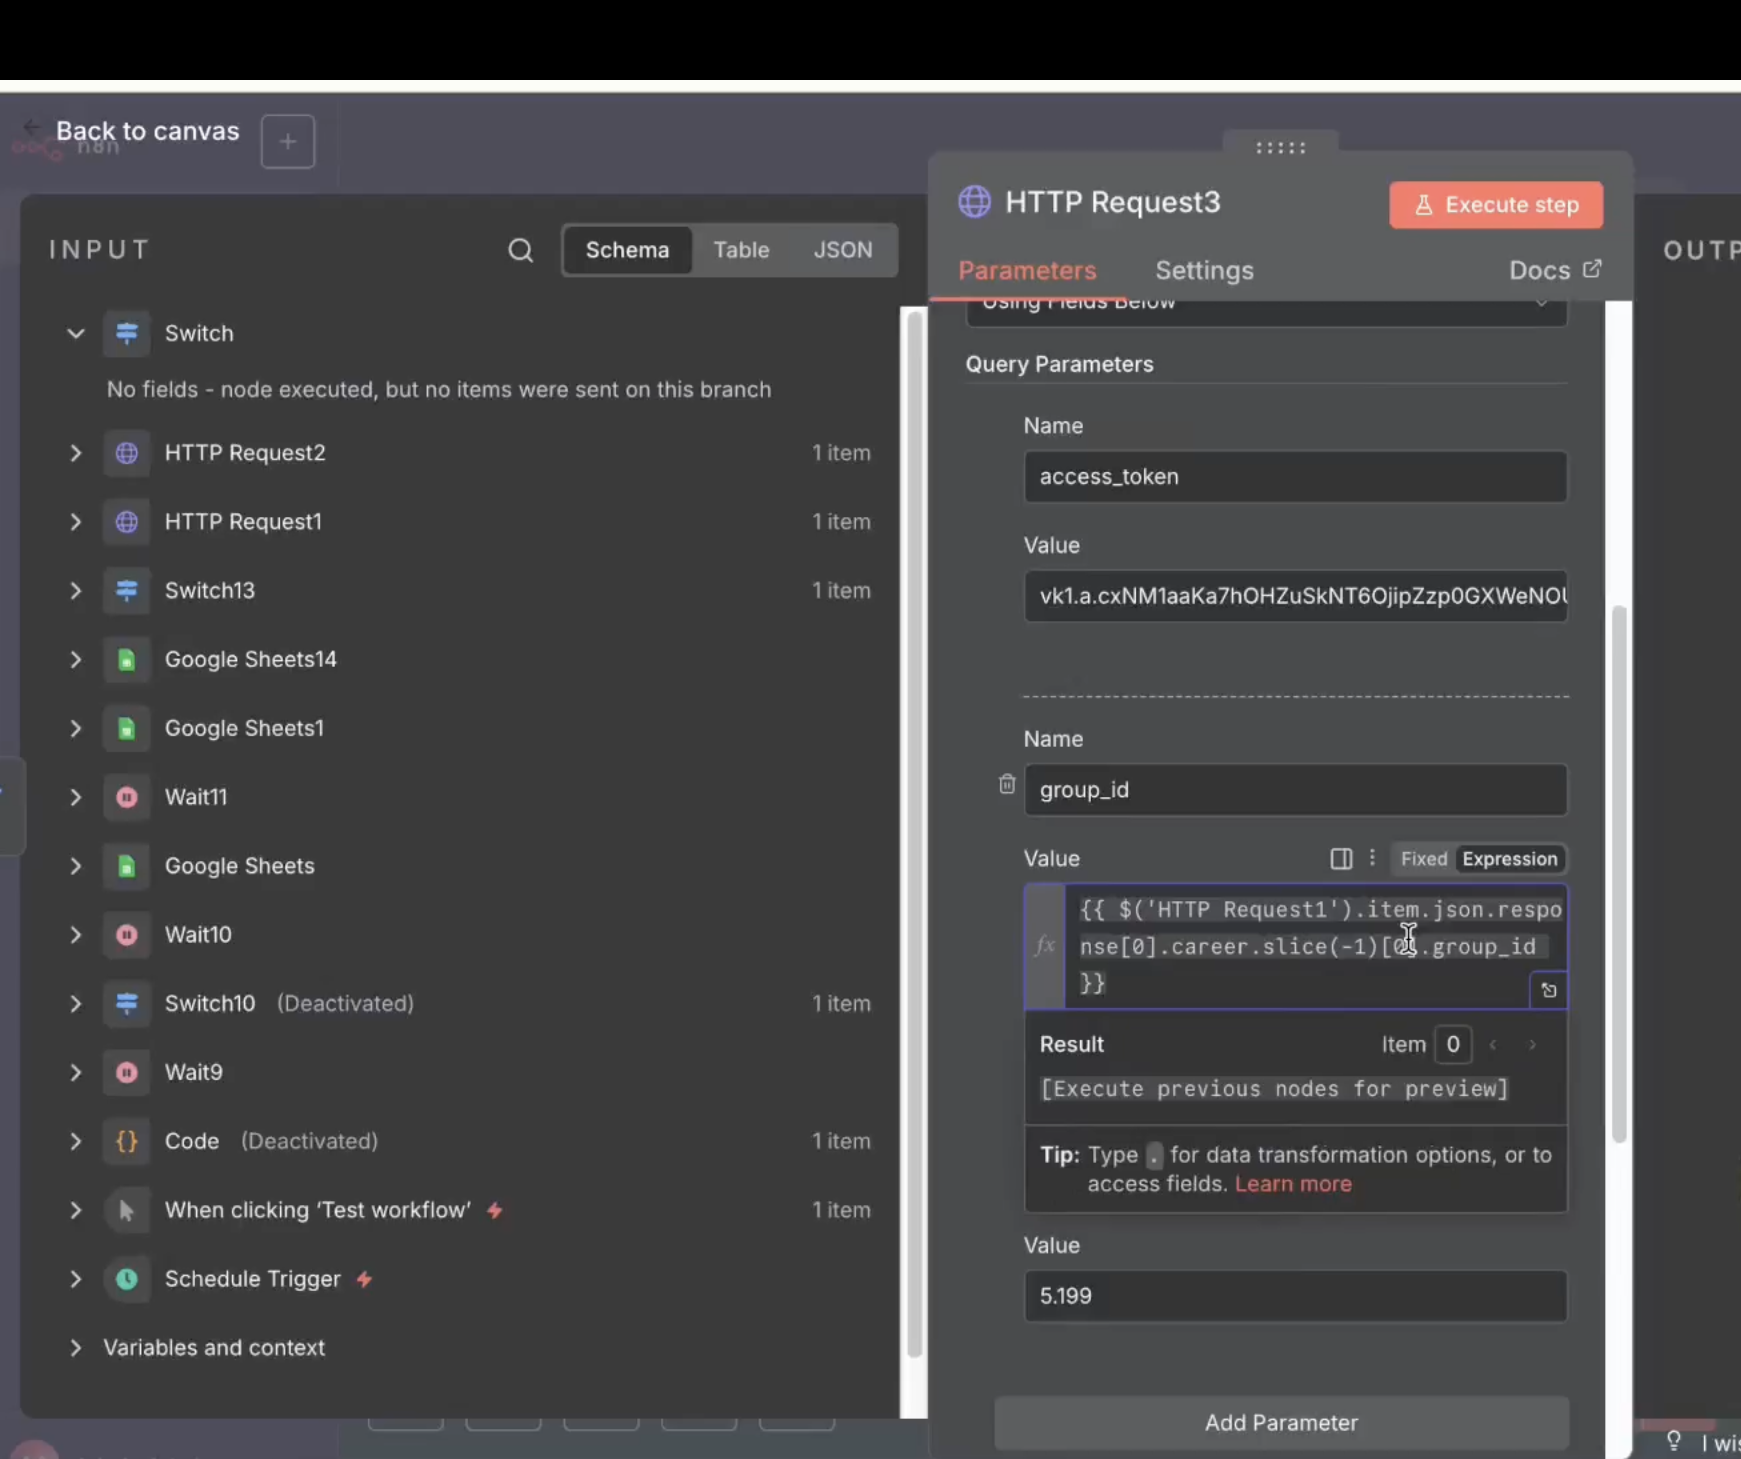Expand the Schedule Trigger node
Viewport: 1741px width, 1459px height.
coord(76,1279)
